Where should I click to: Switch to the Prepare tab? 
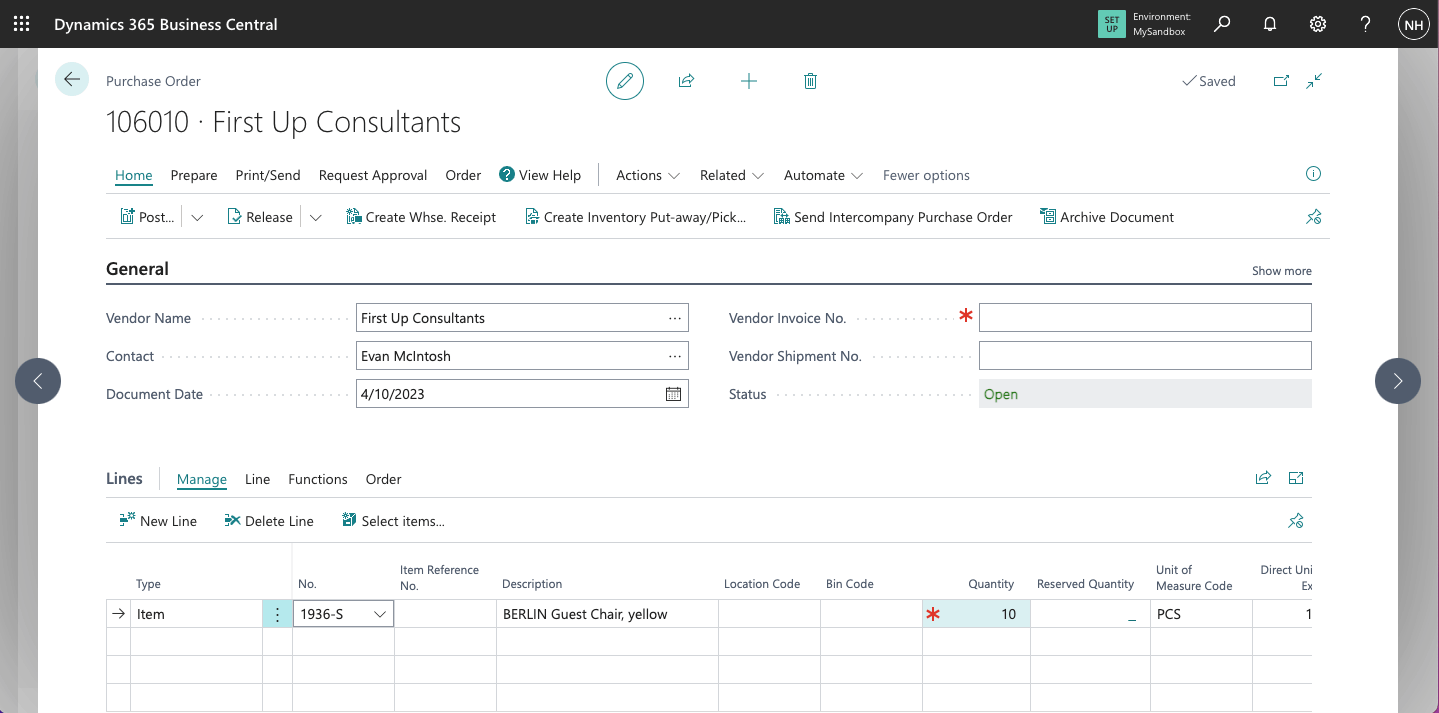point(194,175)
